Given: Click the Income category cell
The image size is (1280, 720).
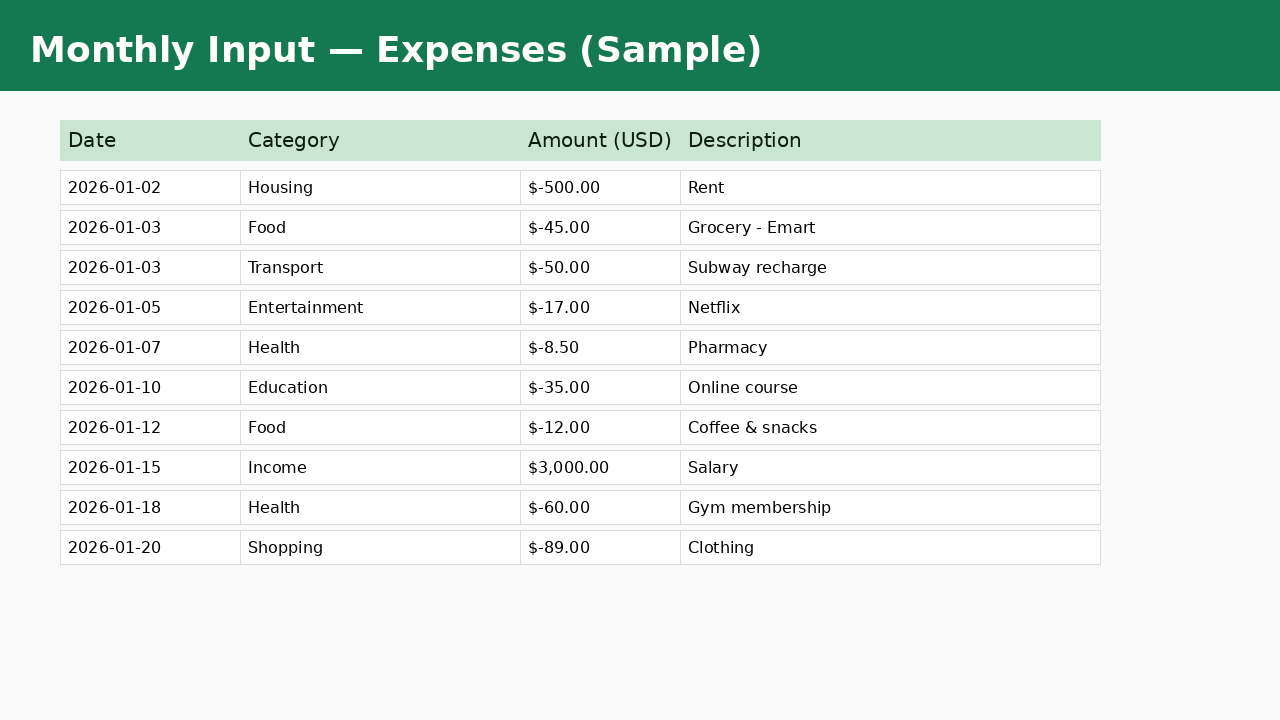Looking at the screenshot, I should (277, 468).
